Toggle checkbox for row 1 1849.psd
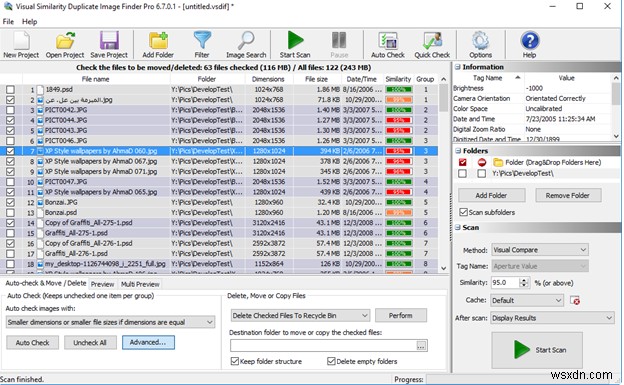This screenshot has width=624, height=385. 10,90
